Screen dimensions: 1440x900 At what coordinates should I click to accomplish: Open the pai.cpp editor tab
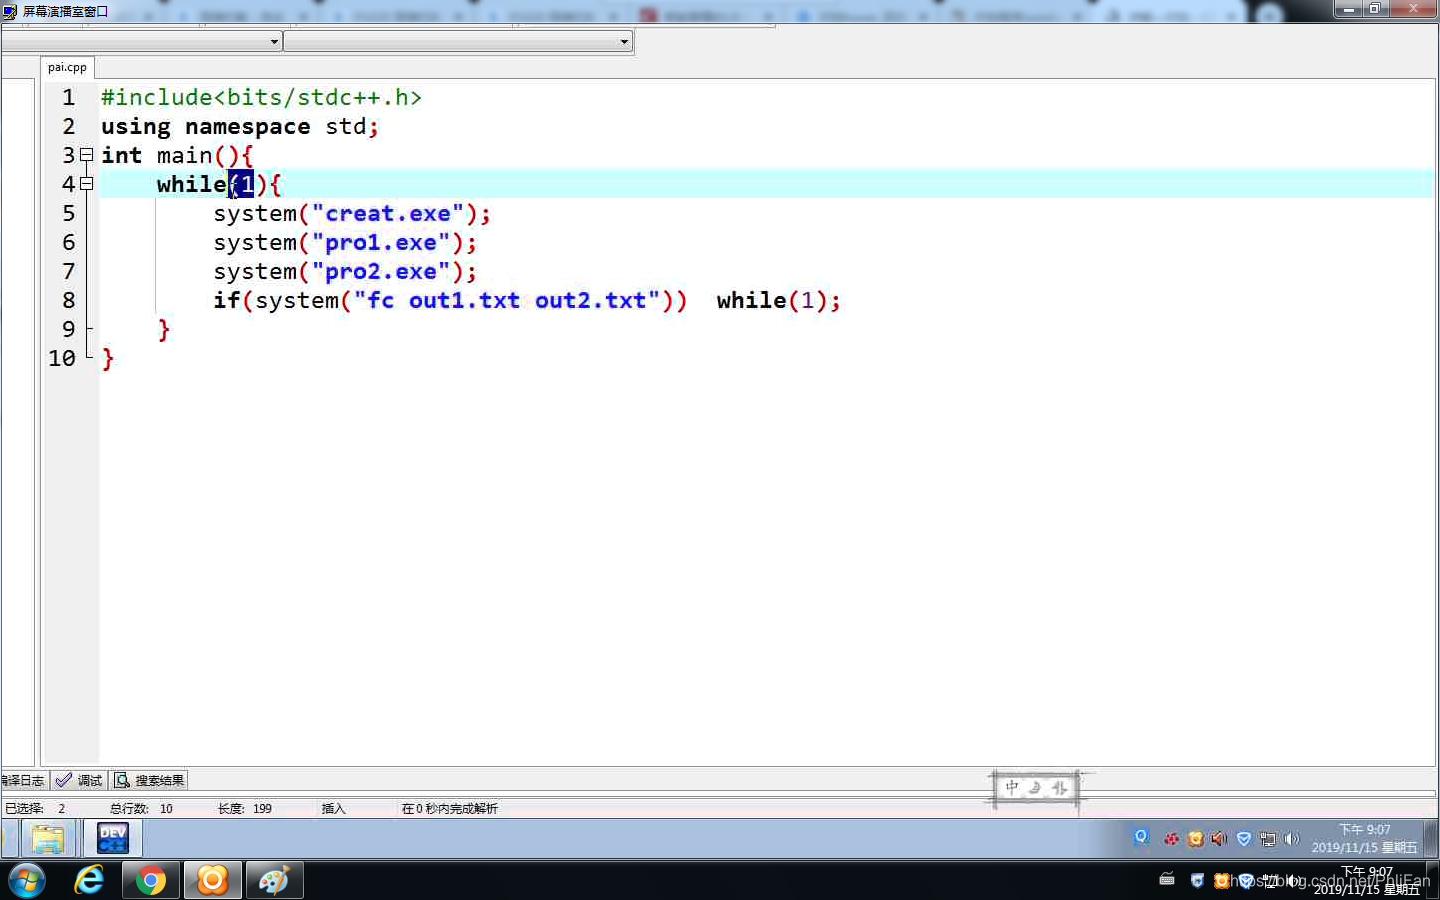tap(67, 67)
